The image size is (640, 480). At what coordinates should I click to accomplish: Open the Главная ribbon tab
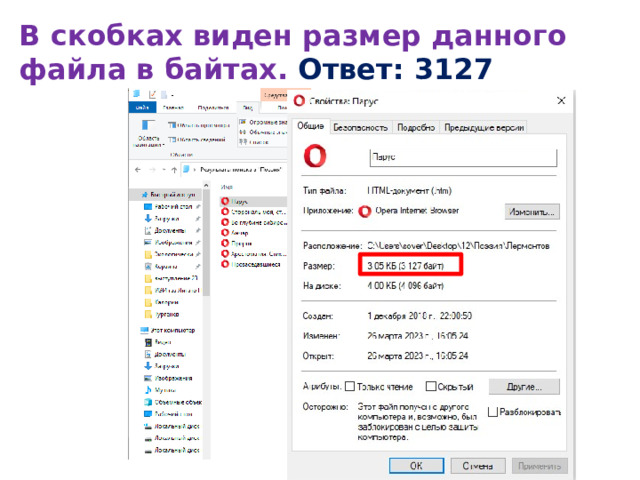[x=173, y=107]
